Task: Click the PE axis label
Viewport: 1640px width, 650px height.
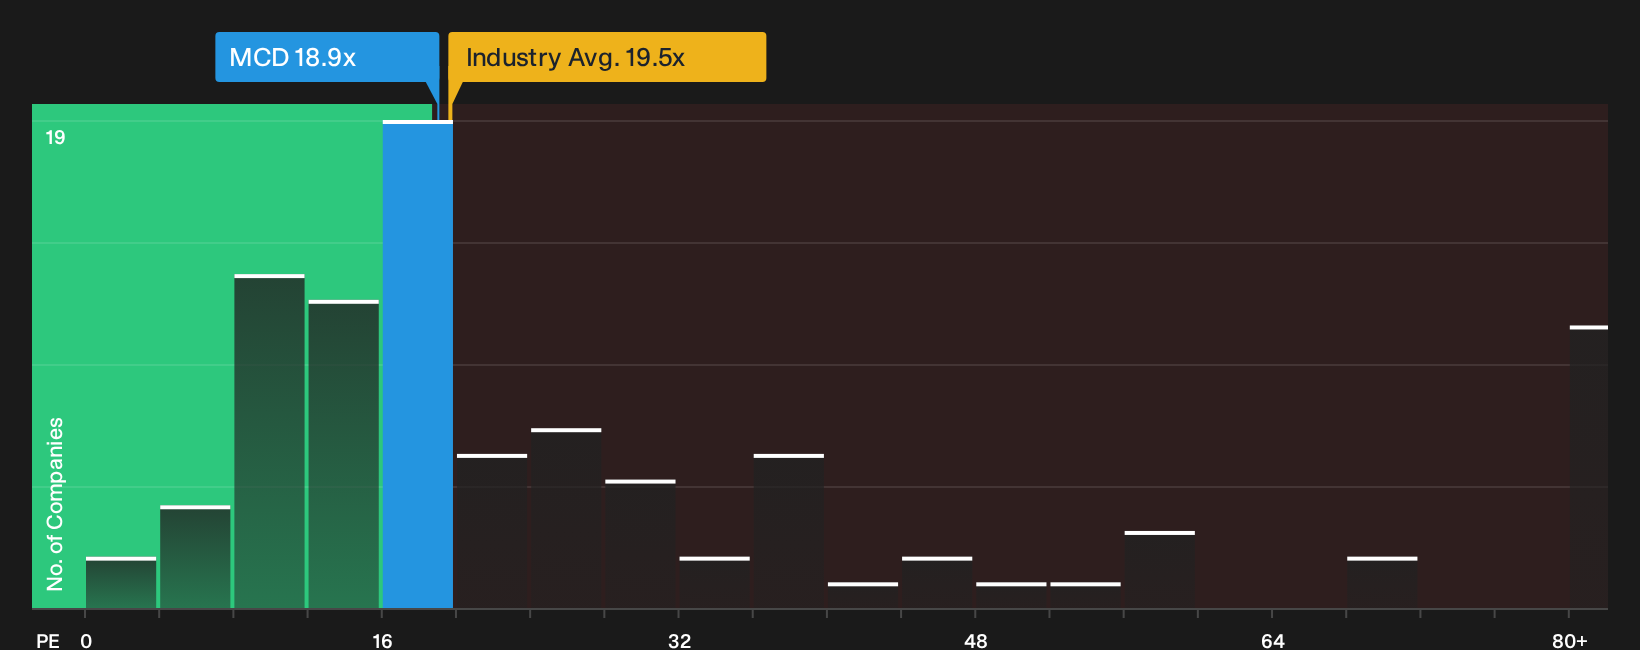Action: coord(48,640)
